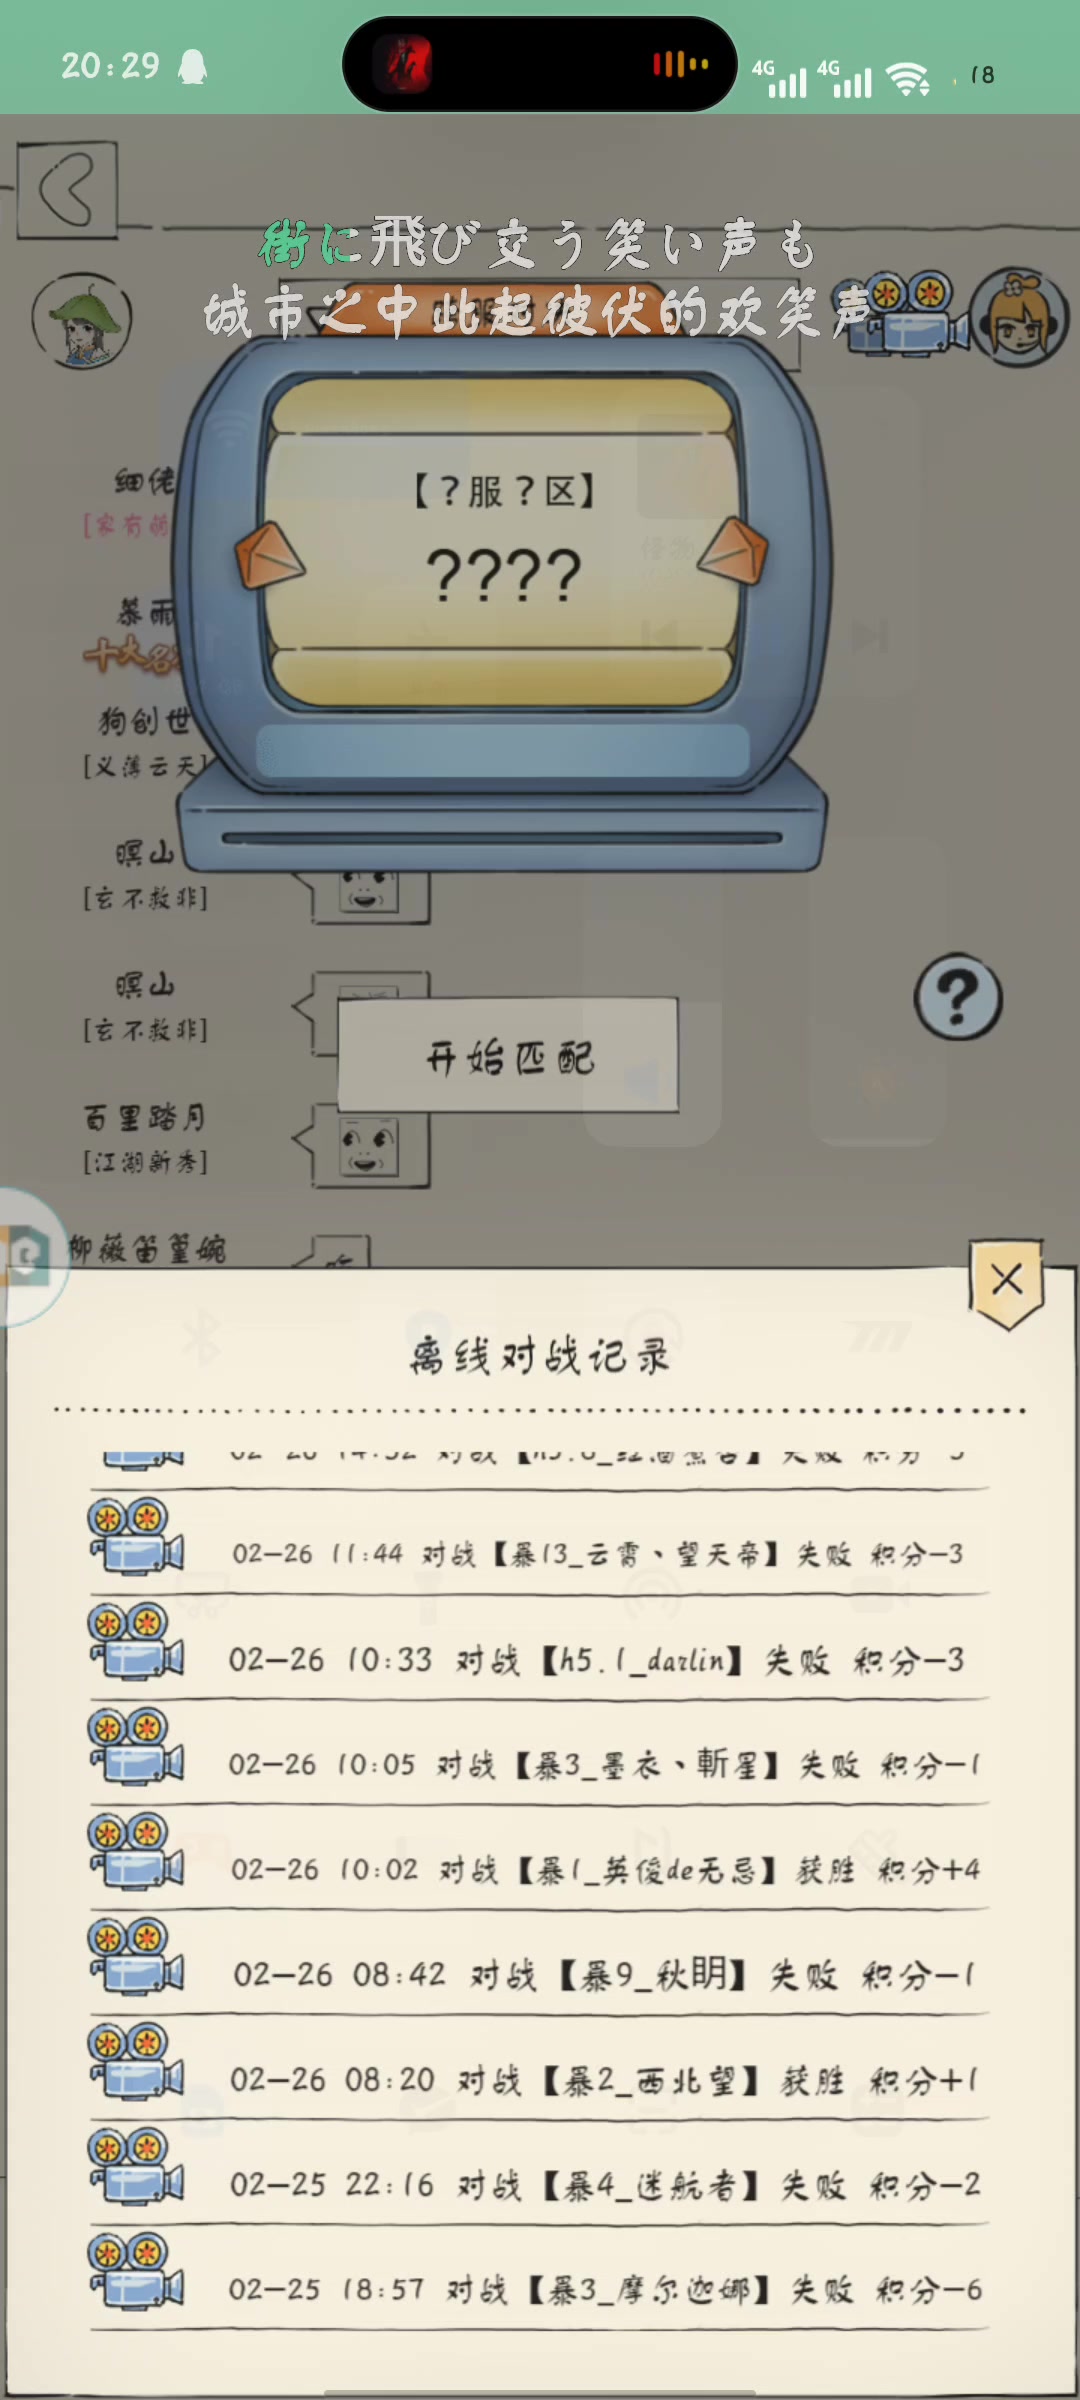Tap the back arrow button
This screenshot has width=1080, height=2400.
coord(68,189)
